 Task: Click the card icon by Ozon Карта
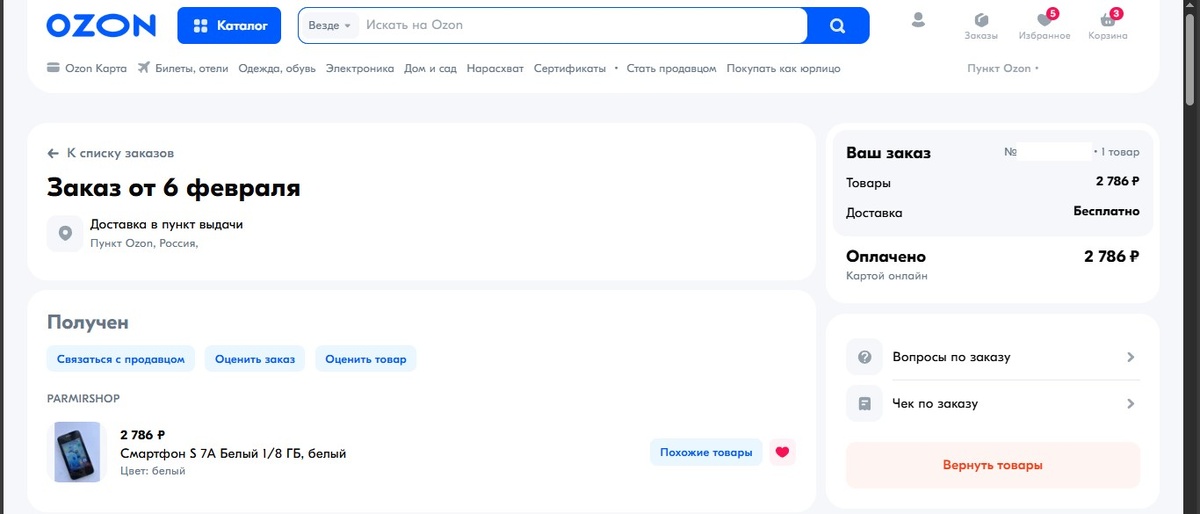[53, 68]
